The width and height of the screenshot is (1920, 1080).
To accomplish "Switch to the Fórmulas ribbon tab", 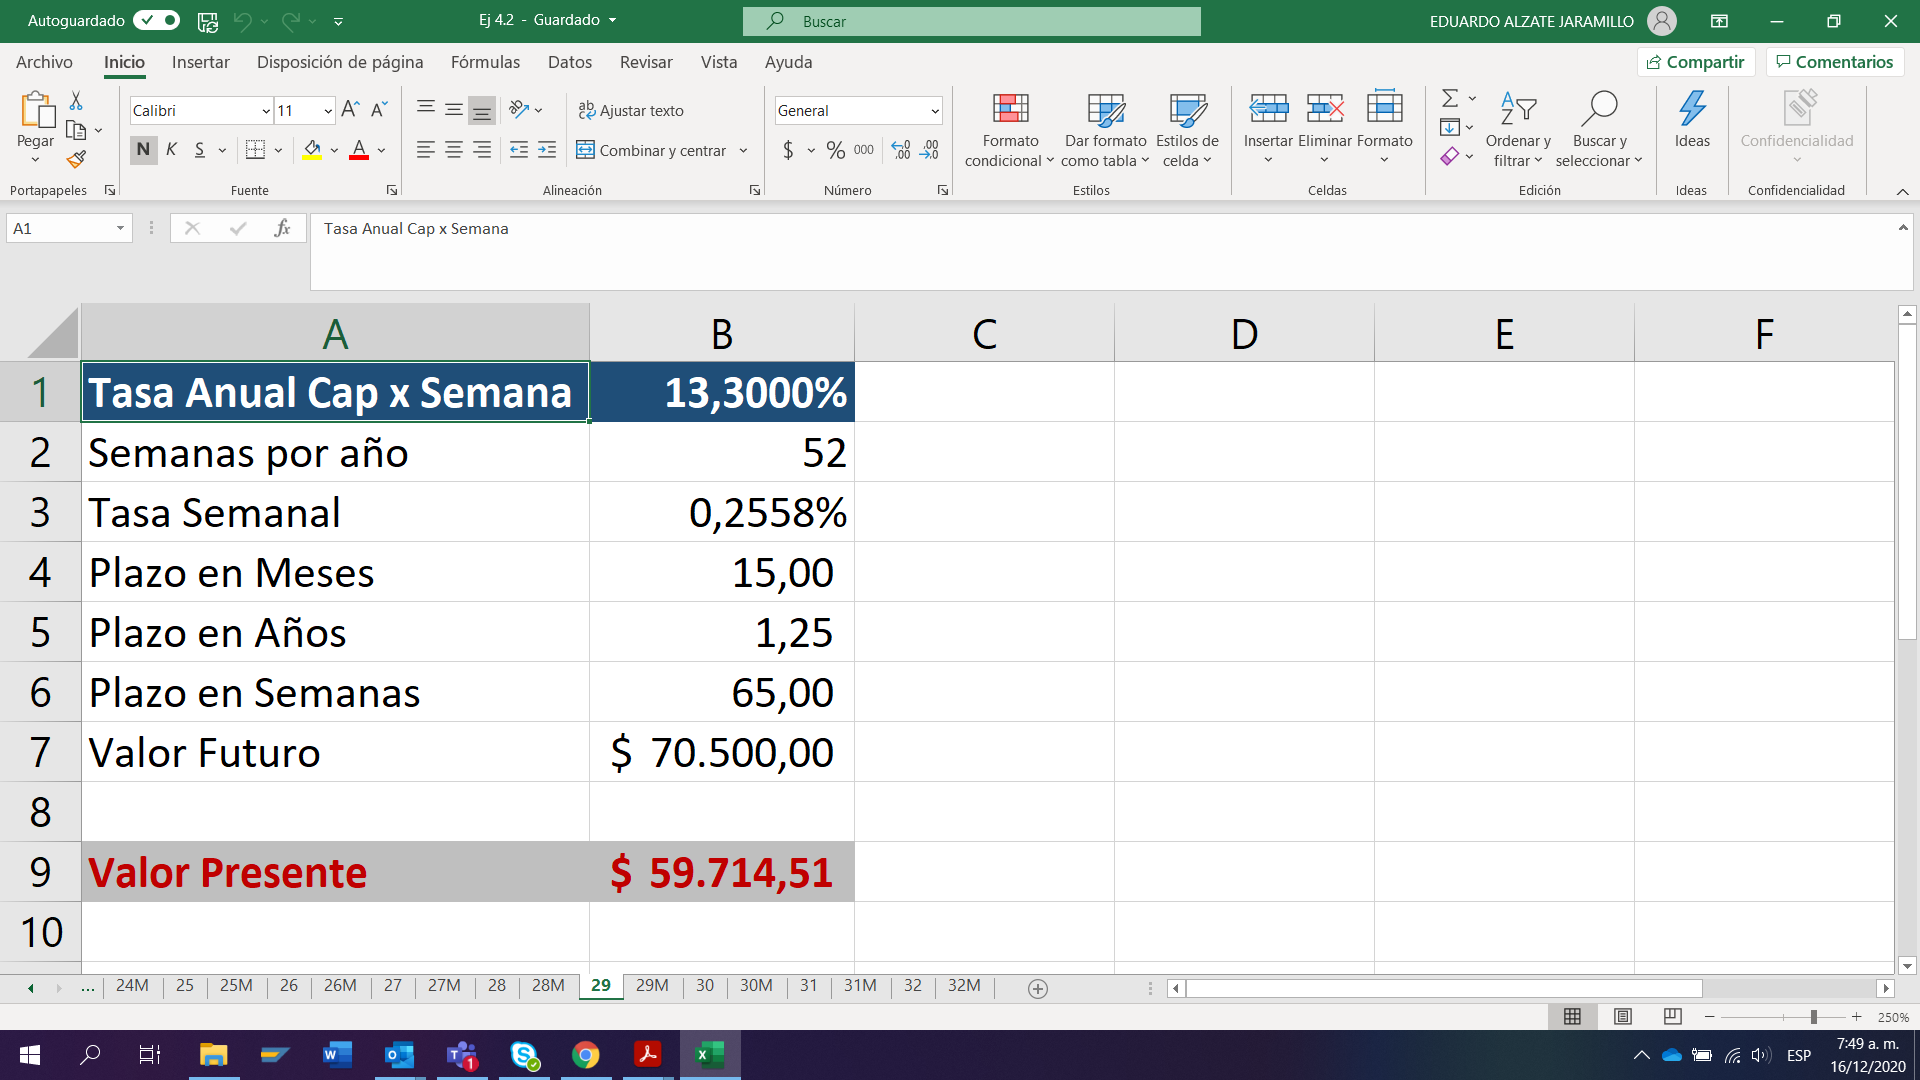I will (x=485, y=62).
